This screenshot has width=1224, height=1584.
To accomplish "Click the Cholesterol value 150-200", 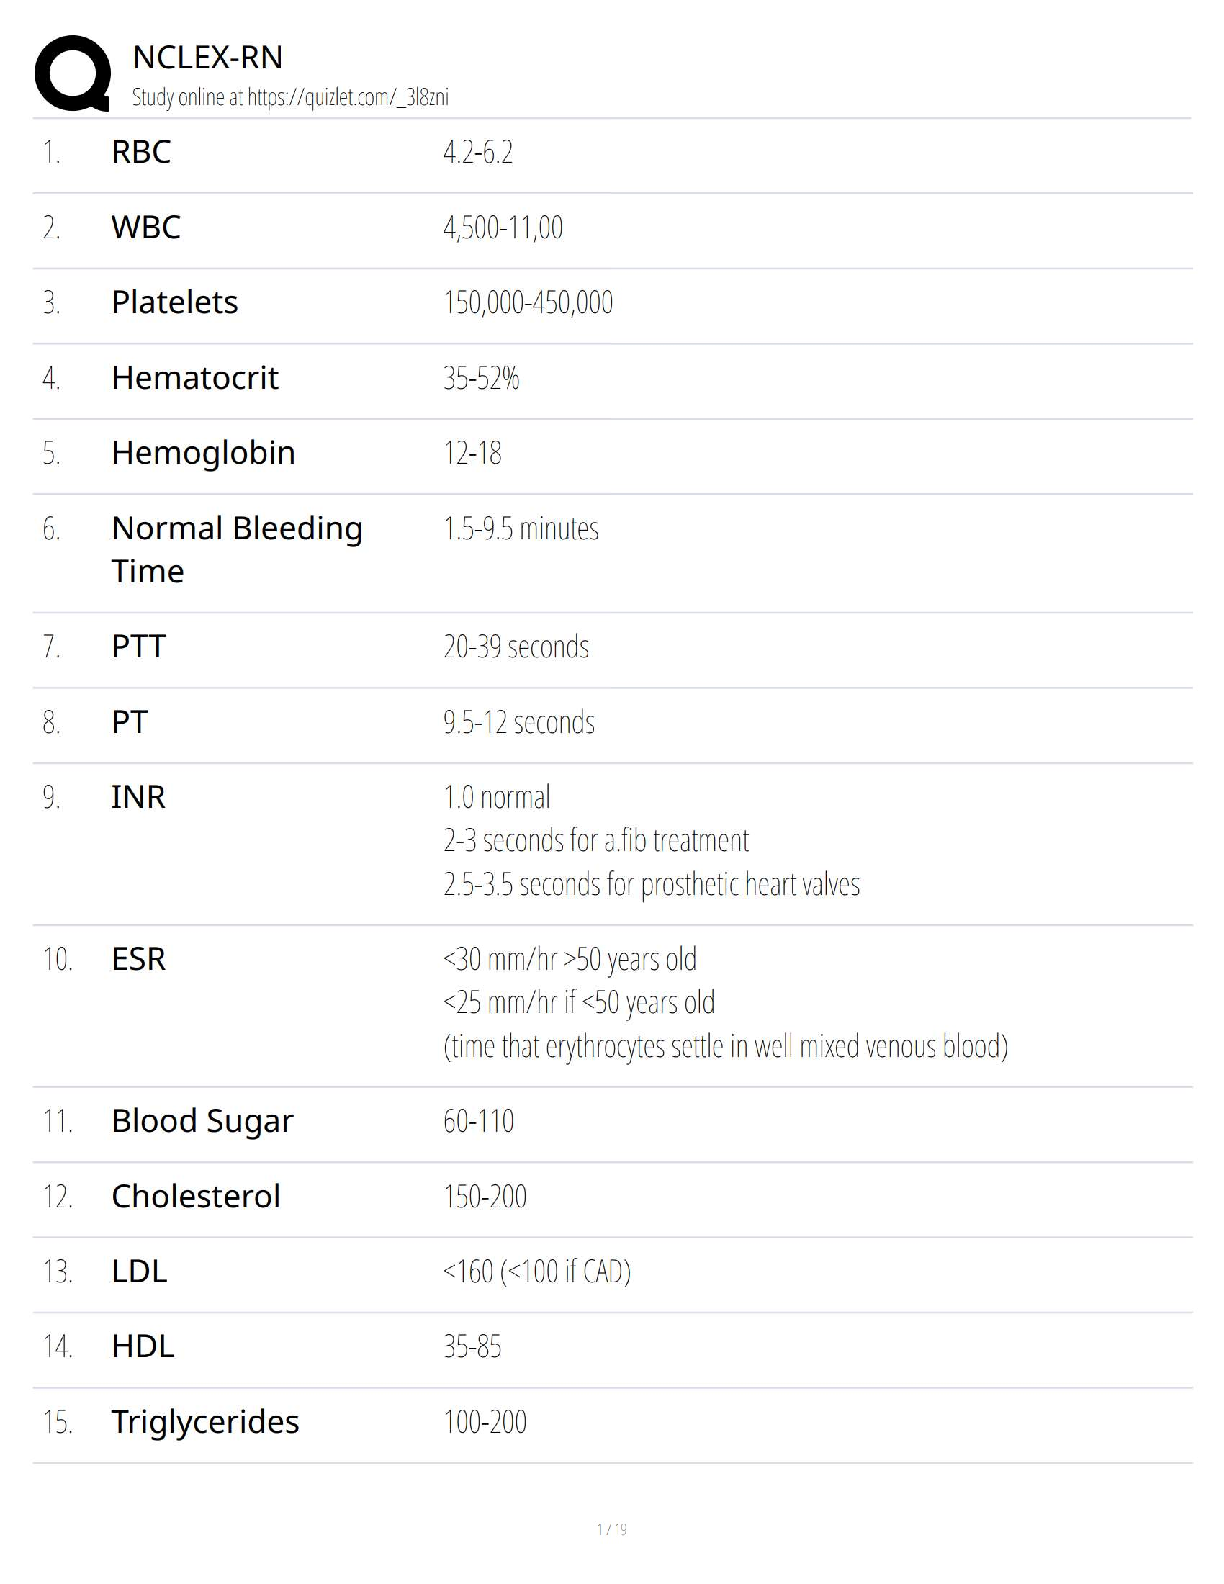I will [484, 1196].
